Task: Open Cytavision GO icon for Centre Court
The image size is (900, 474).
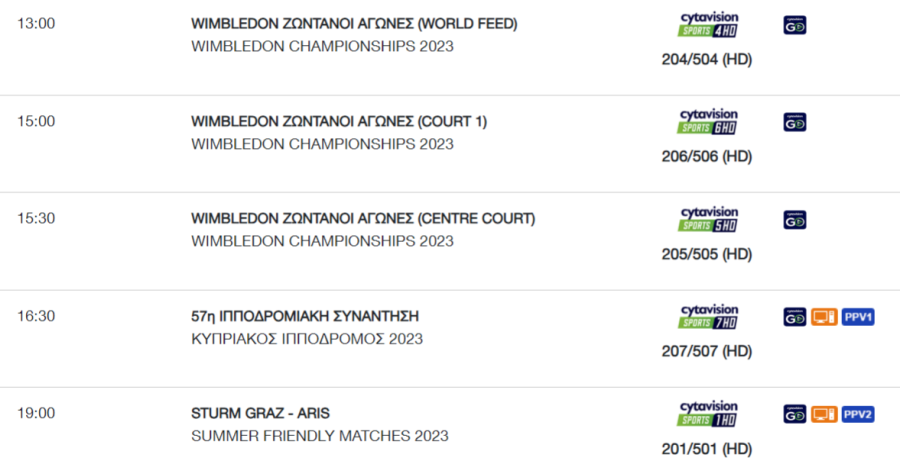Action: click(795, 220)
